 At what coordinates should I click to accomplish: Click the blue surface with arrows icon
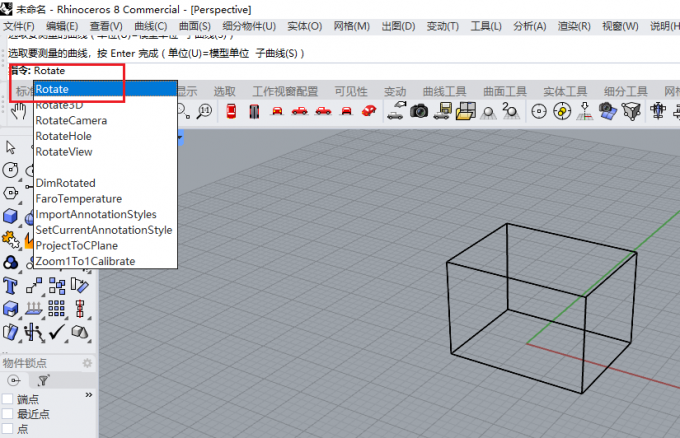click(33, 308)
